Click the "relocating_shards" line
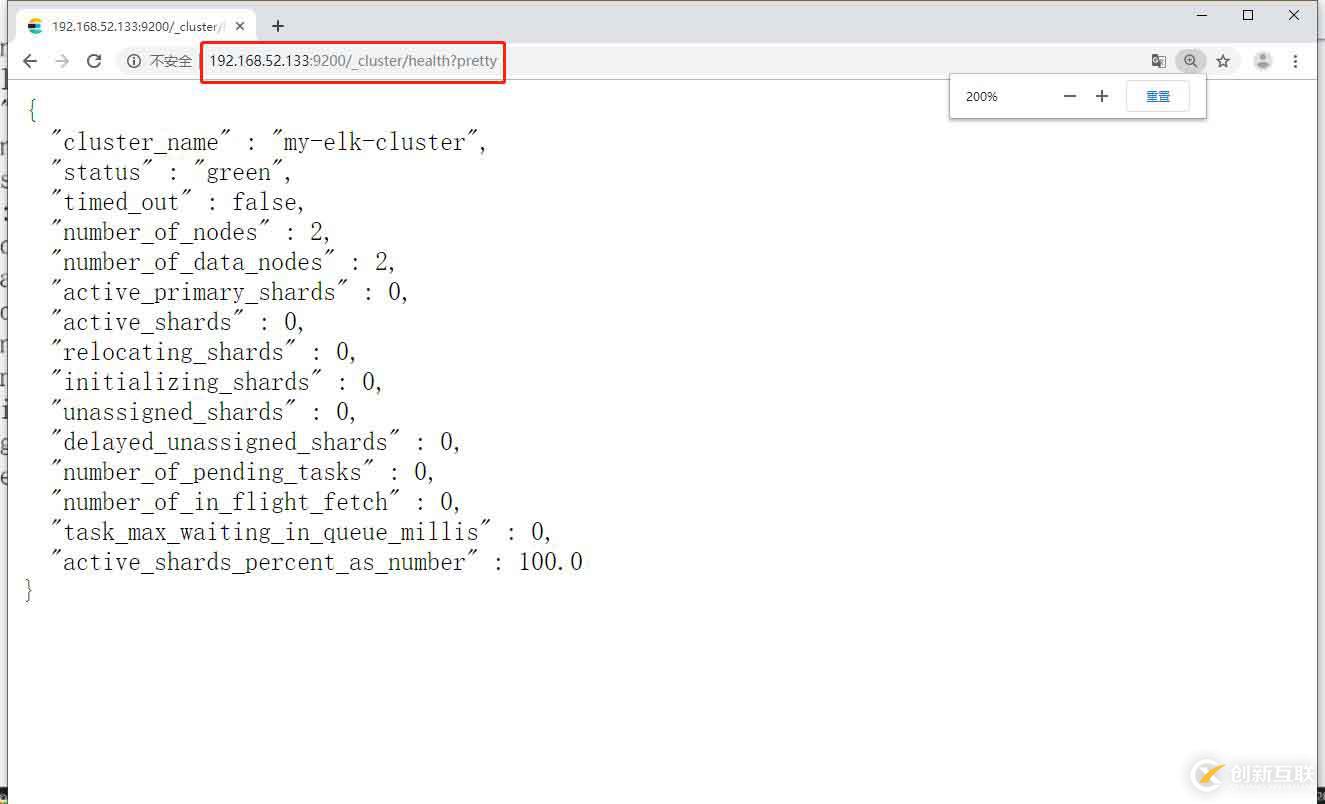 (x=204, y=352)
